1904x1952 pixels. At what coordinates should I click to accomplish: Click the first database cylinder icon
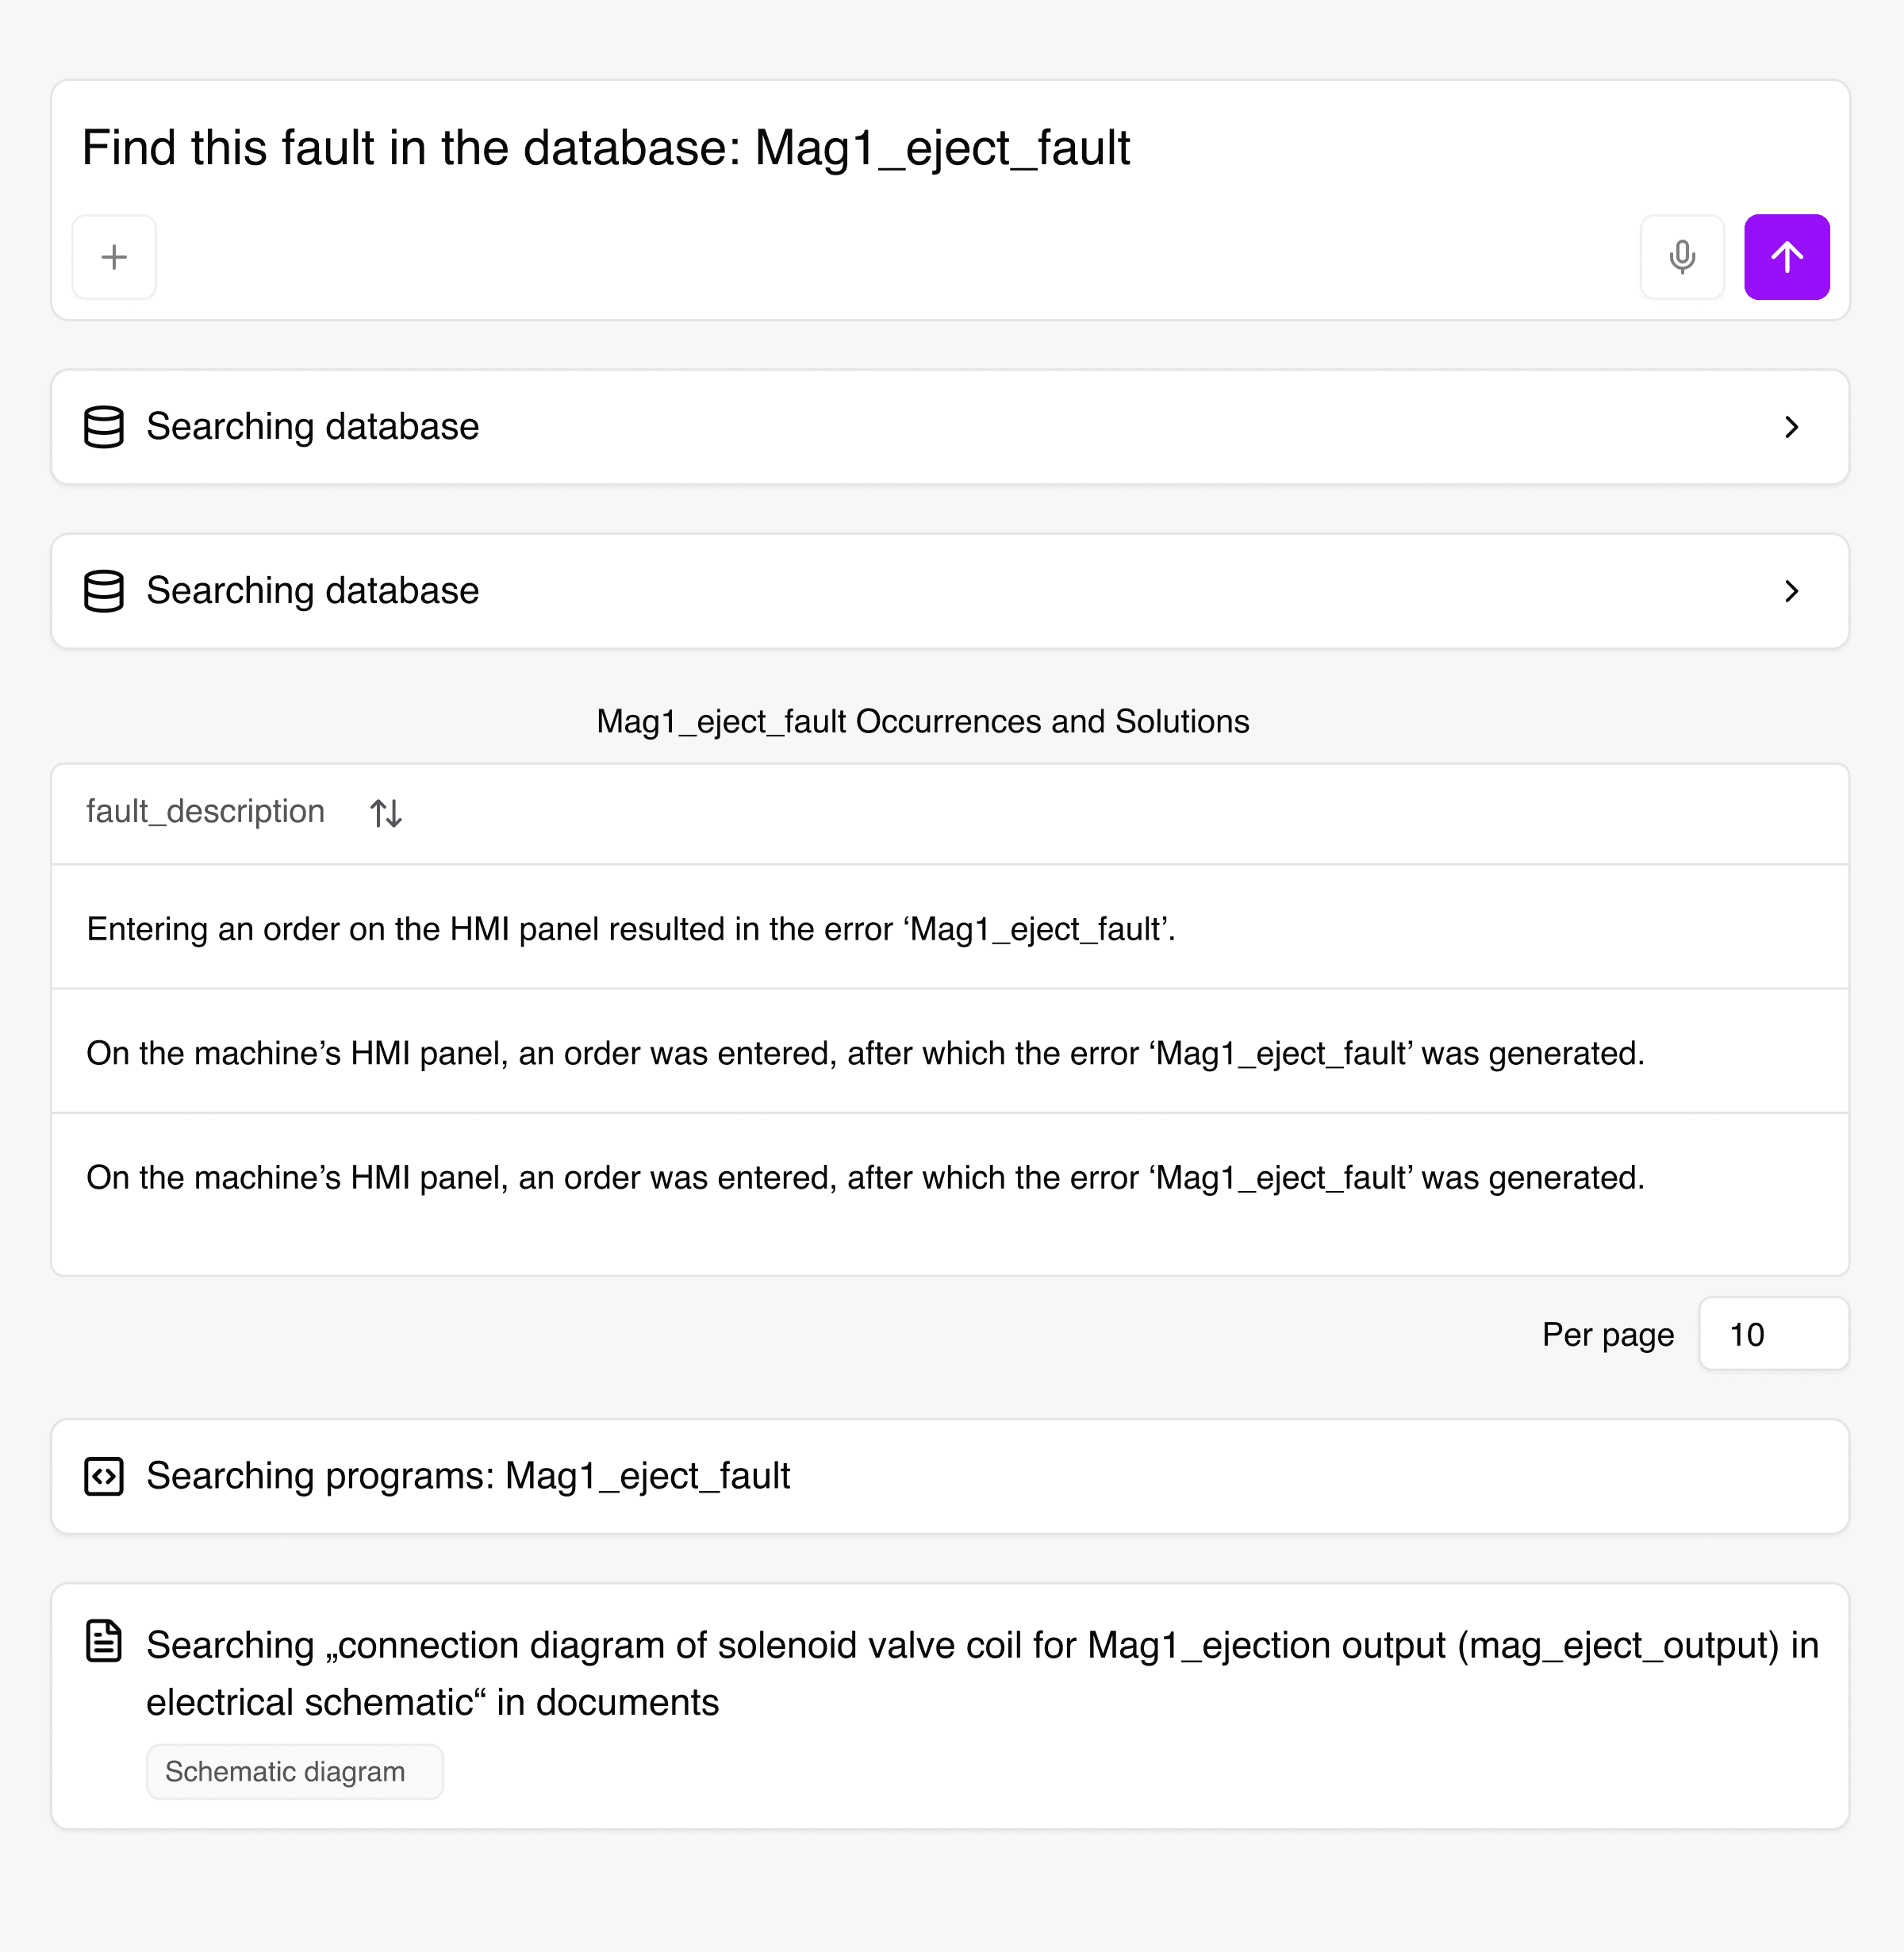104,427
